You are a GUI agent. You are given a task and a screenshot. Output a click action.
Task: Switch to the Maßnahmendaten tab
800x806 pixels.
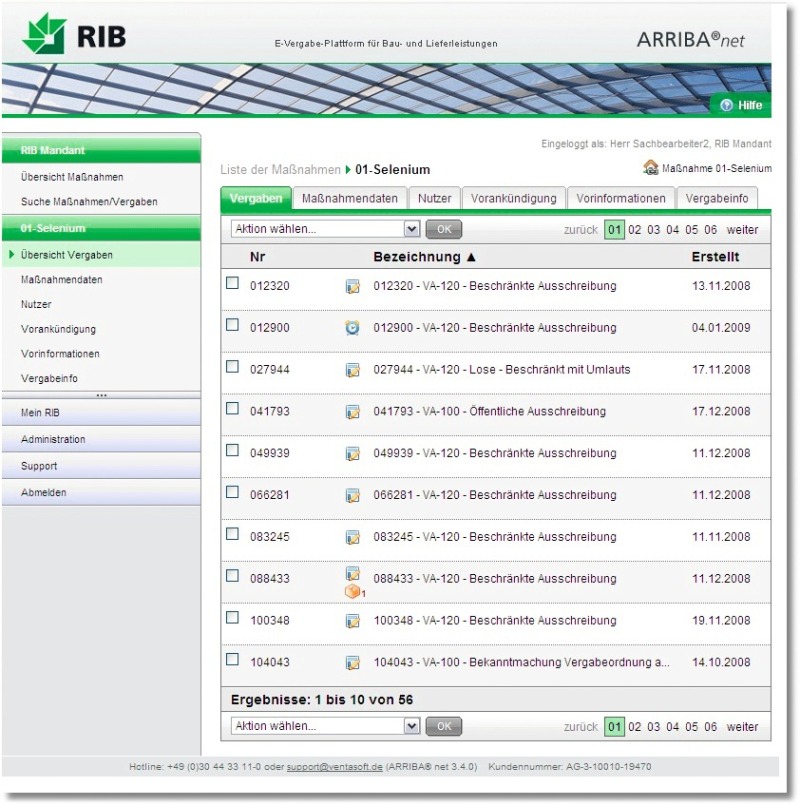coord(350,198)
